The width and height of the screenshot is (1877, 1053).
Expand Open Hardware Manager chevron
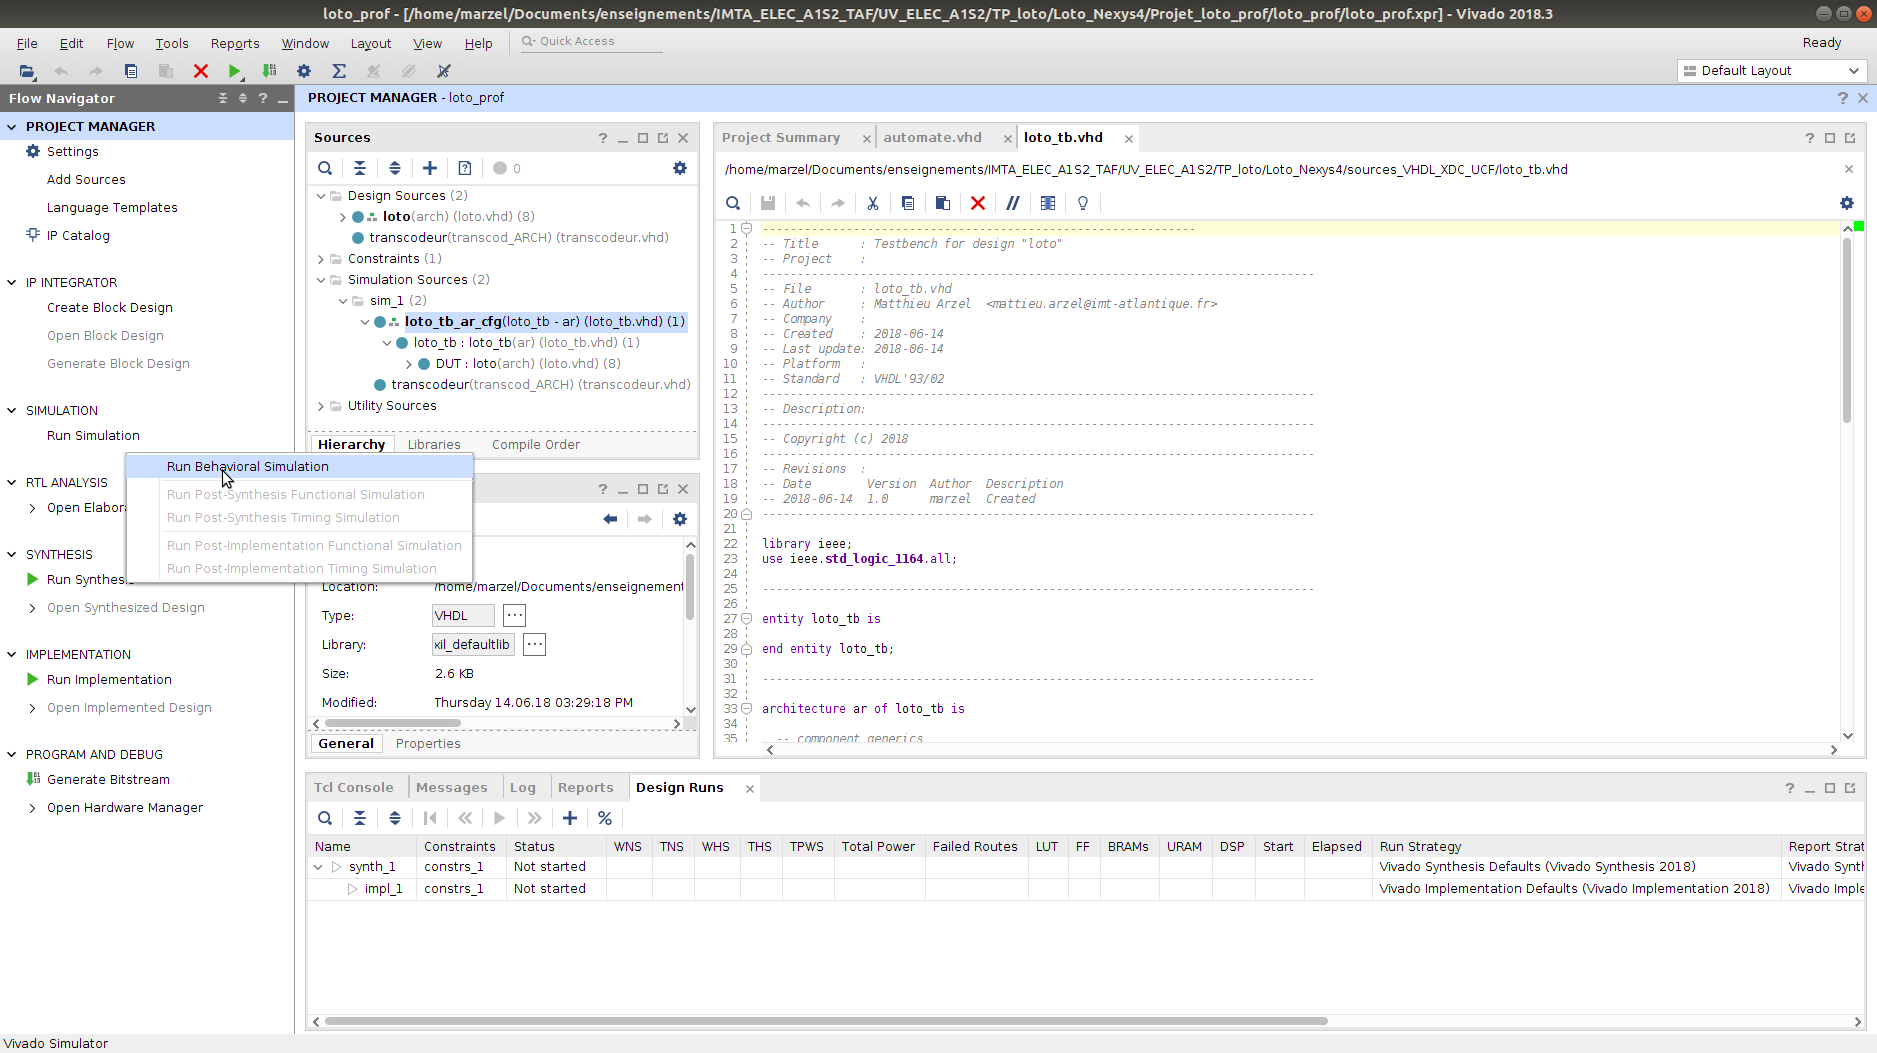click(33, 808)
